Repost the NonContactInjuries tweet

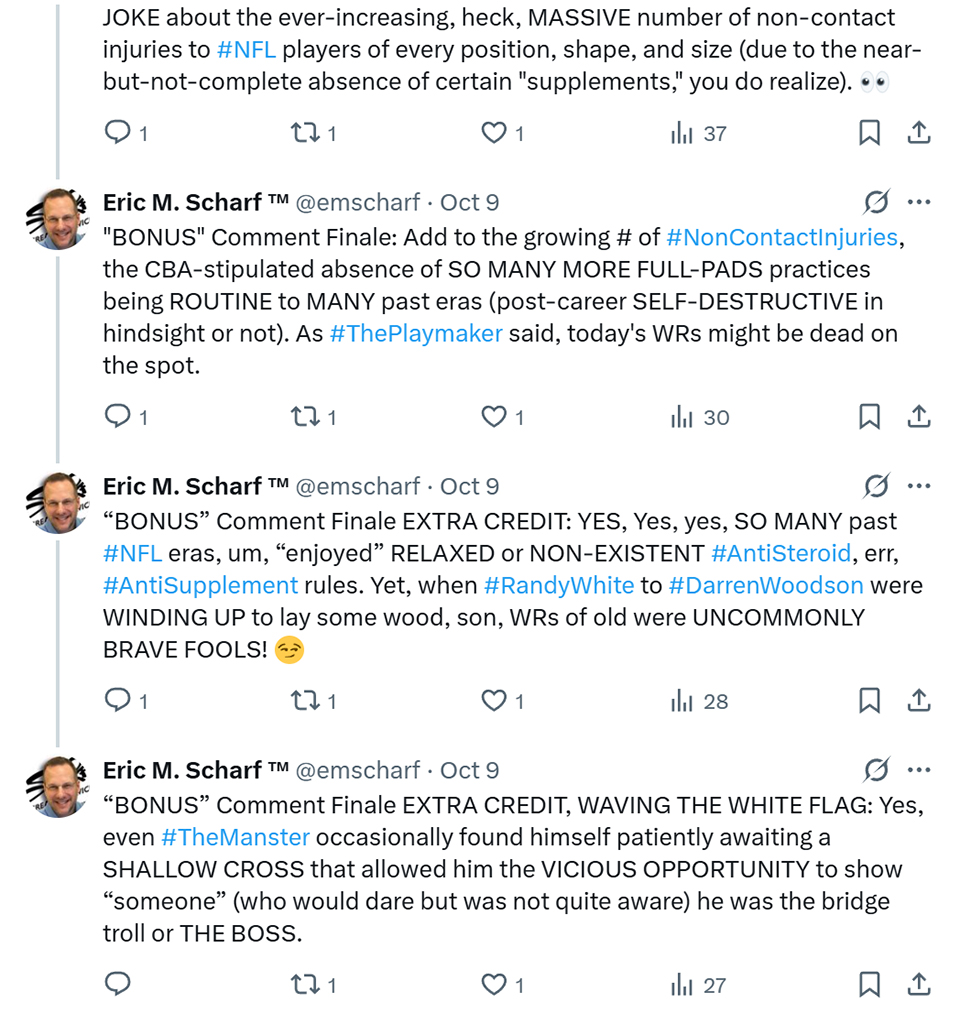click(302, 417)
